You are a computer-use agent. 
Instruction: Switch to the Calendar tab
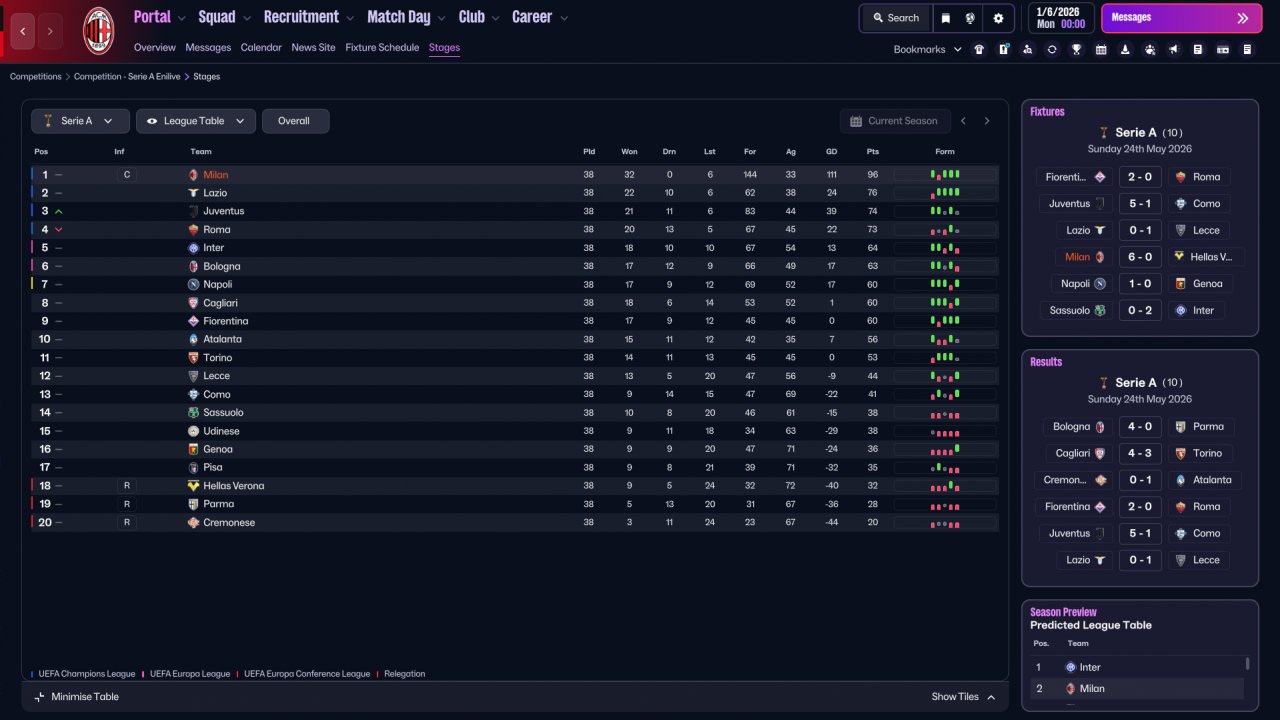(x=261, y=48)
